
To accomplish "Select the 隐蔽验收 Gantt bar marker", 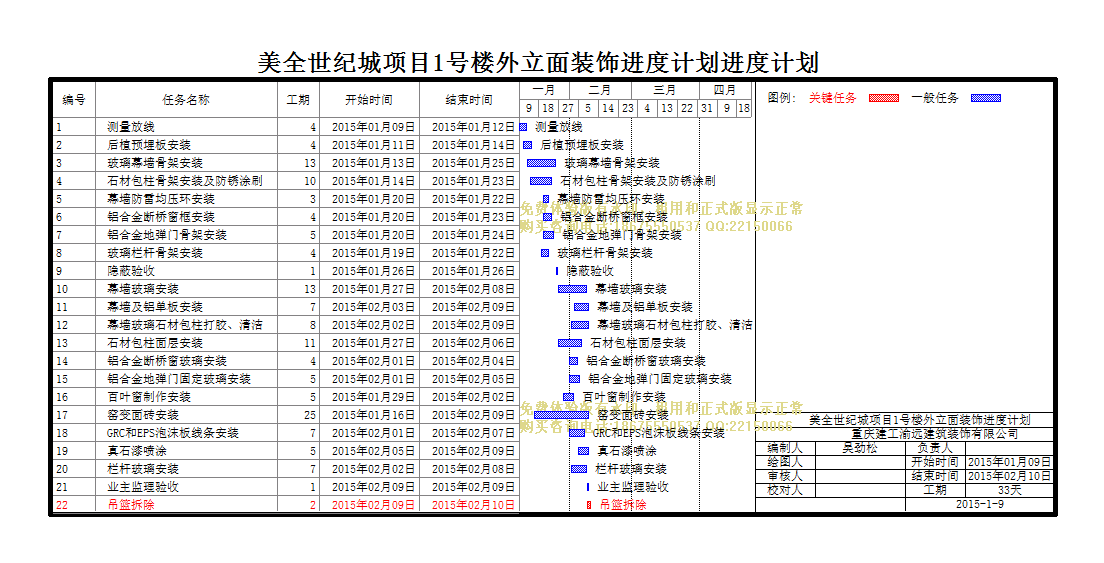I will pos(557,271).
